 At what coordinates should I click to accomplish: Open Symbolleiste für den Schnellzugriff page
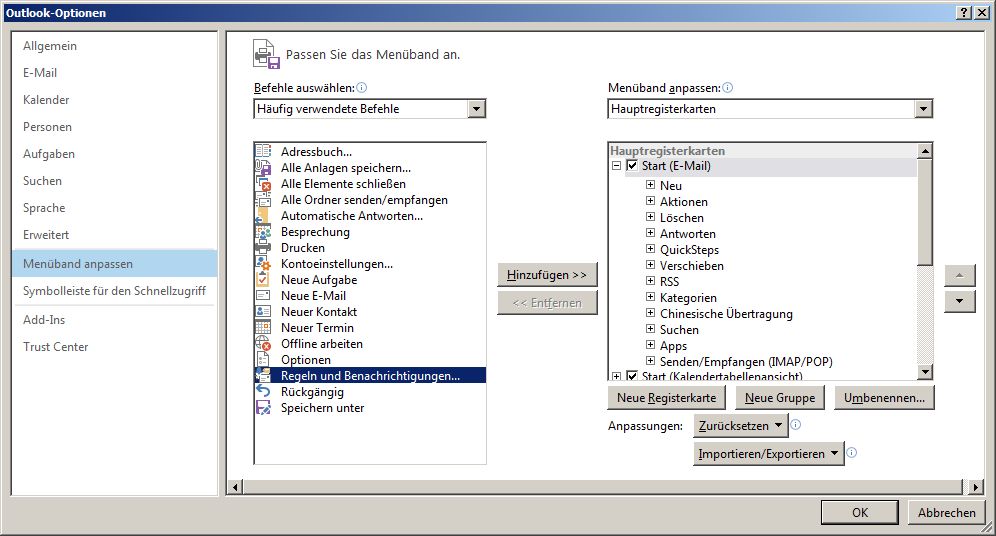(x=114, y=291)
